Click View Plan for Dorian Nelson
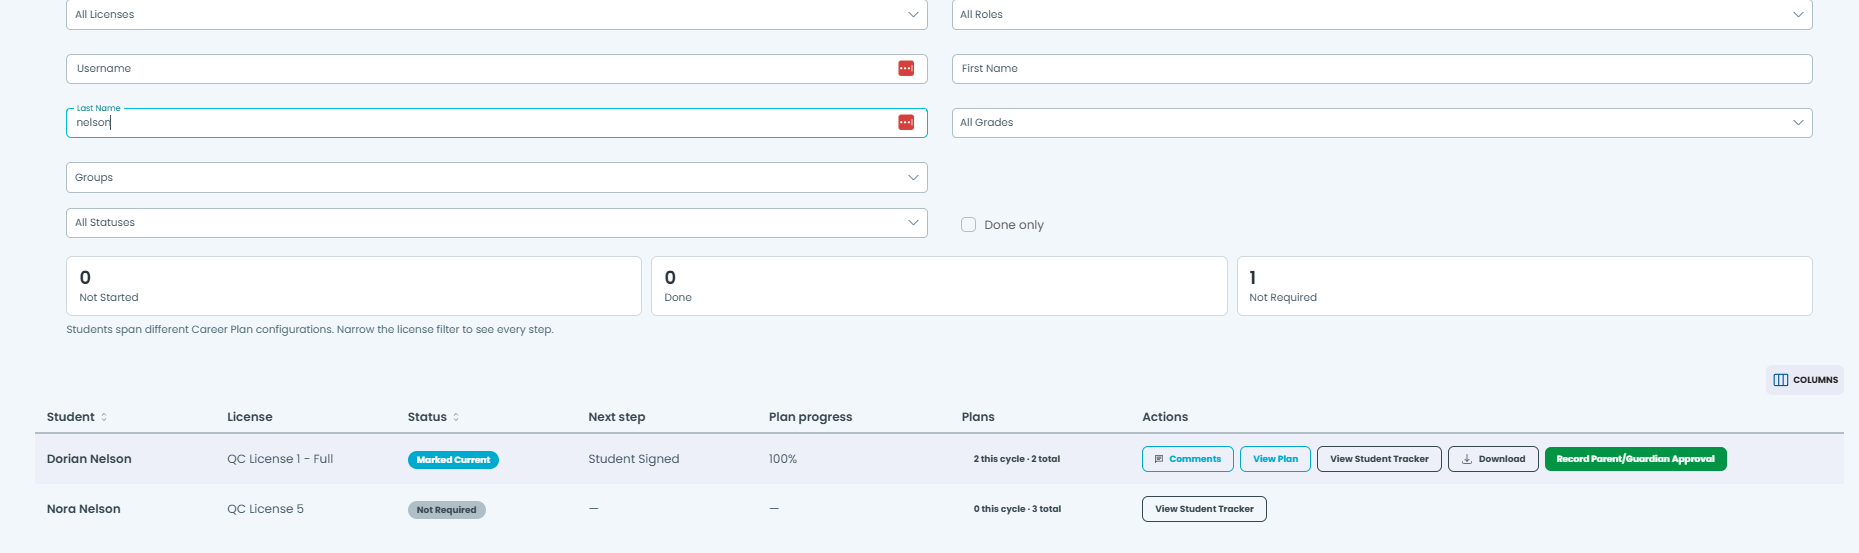 click(x=1275, y=459)
